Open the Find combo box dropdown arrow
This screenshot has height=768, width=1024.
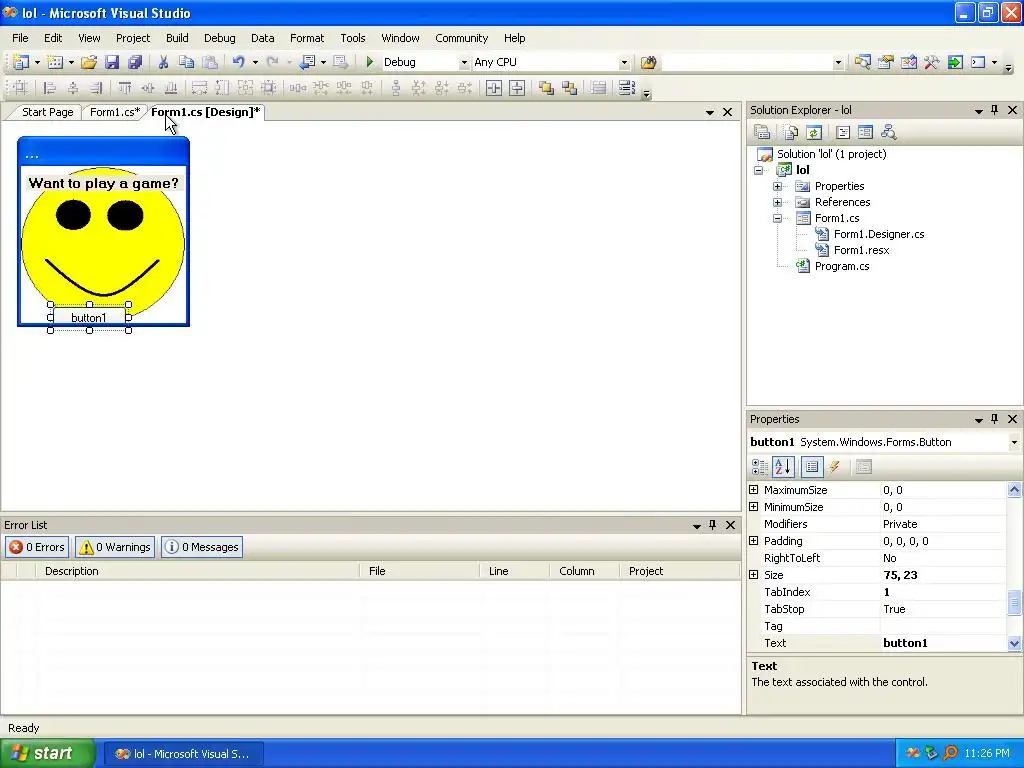(x=838, y=63)
